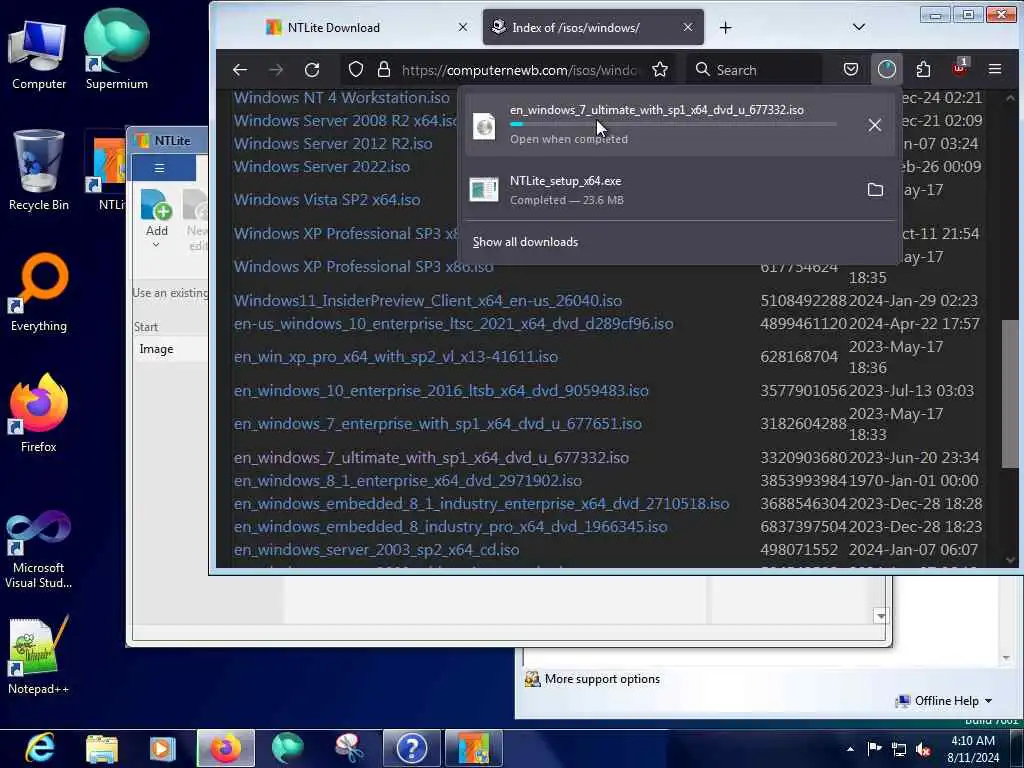Select the Recycle Bin desktop icon
The image size is (1024, 768).
click(x=39, y=170)
